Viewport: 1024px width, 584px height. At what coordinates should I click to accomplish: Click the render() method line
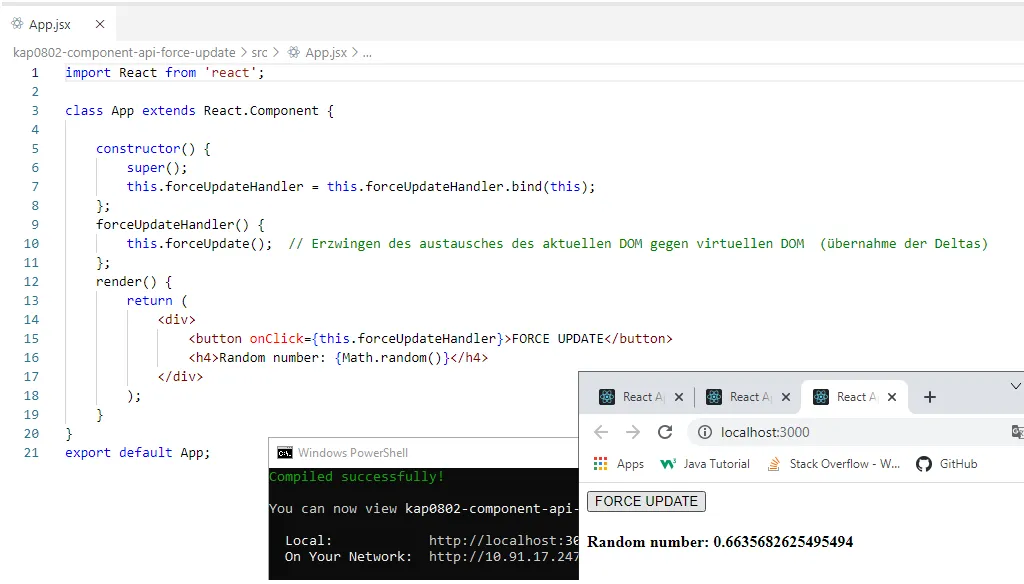tap(134, 282)
